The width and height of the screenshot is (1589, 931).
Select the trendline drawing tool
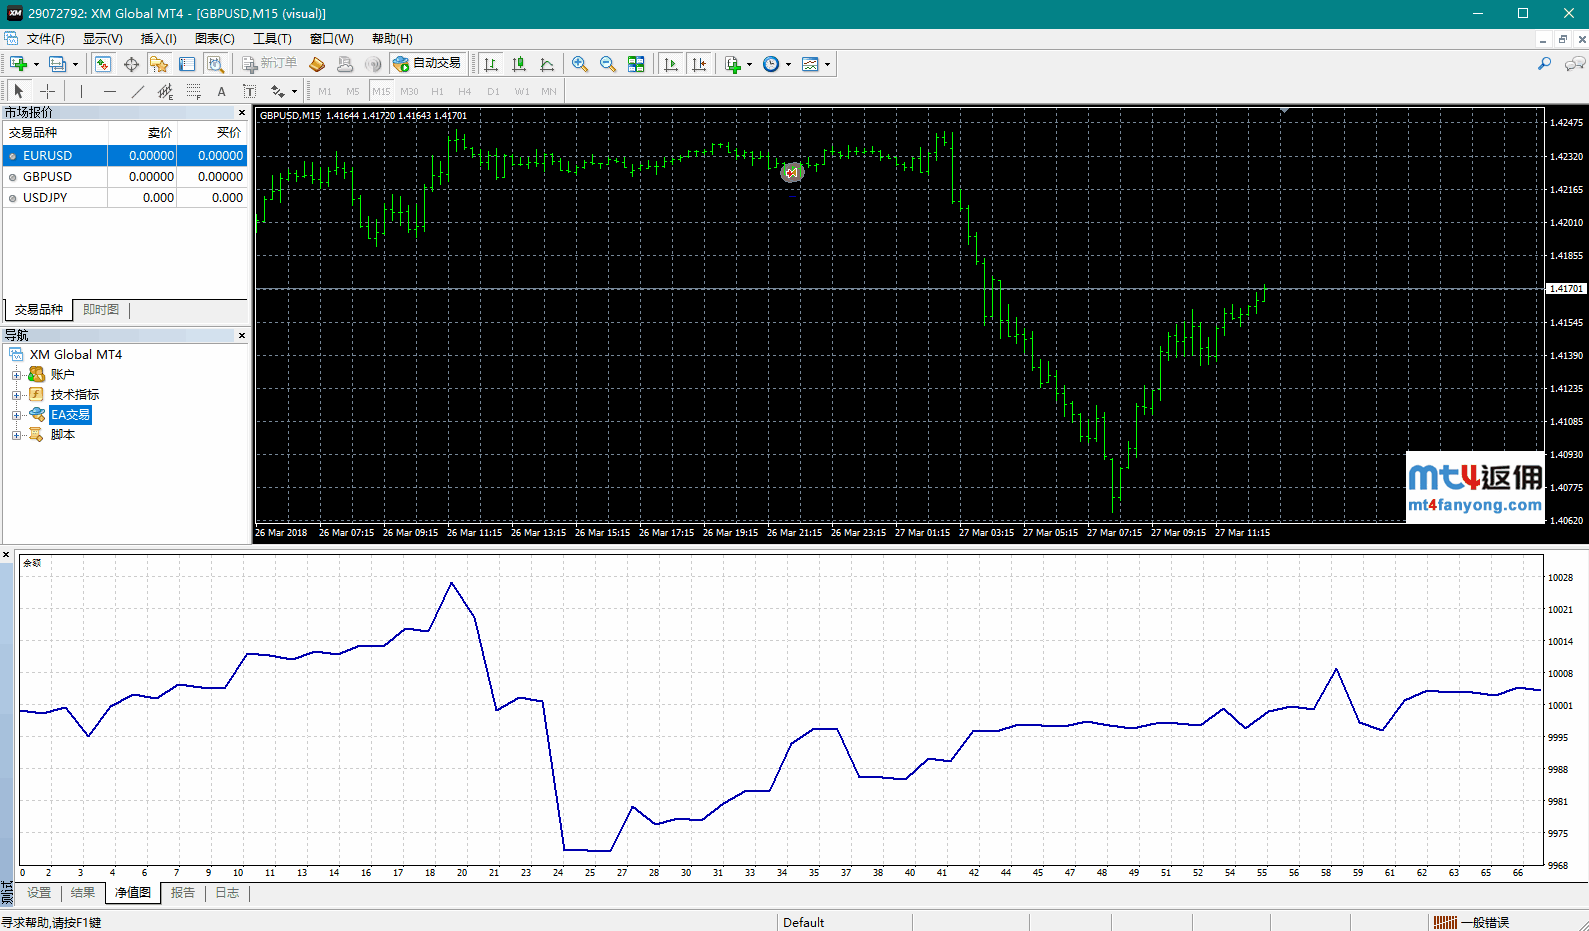click(138, 91)
